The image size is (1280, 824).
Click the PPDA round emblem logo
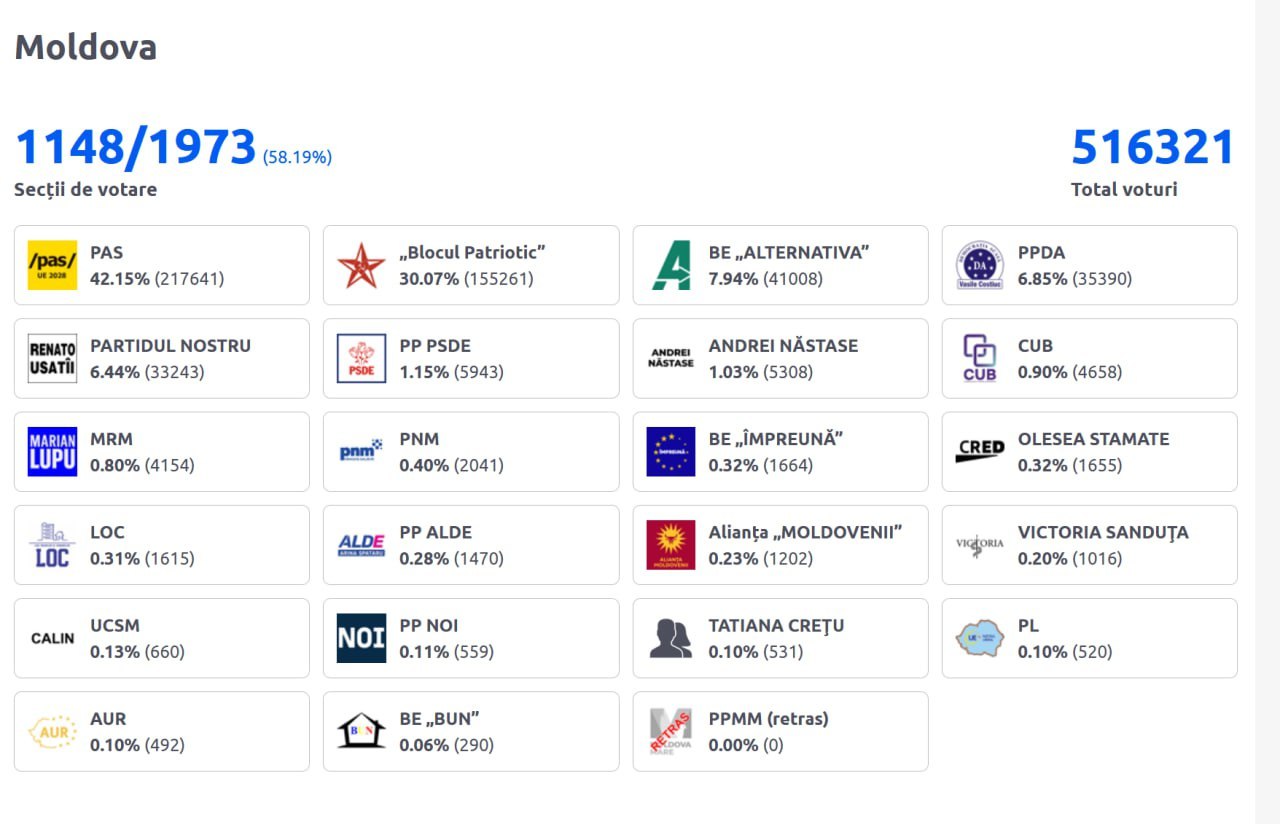click(x=979, y=266)
